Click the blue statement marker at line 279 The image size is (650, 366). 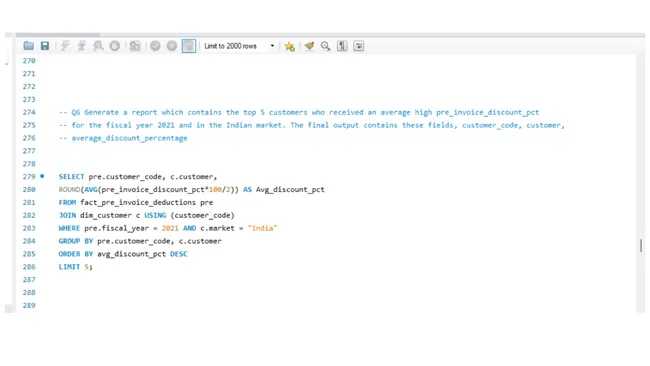pyautogui.click(x=42, y=176)
